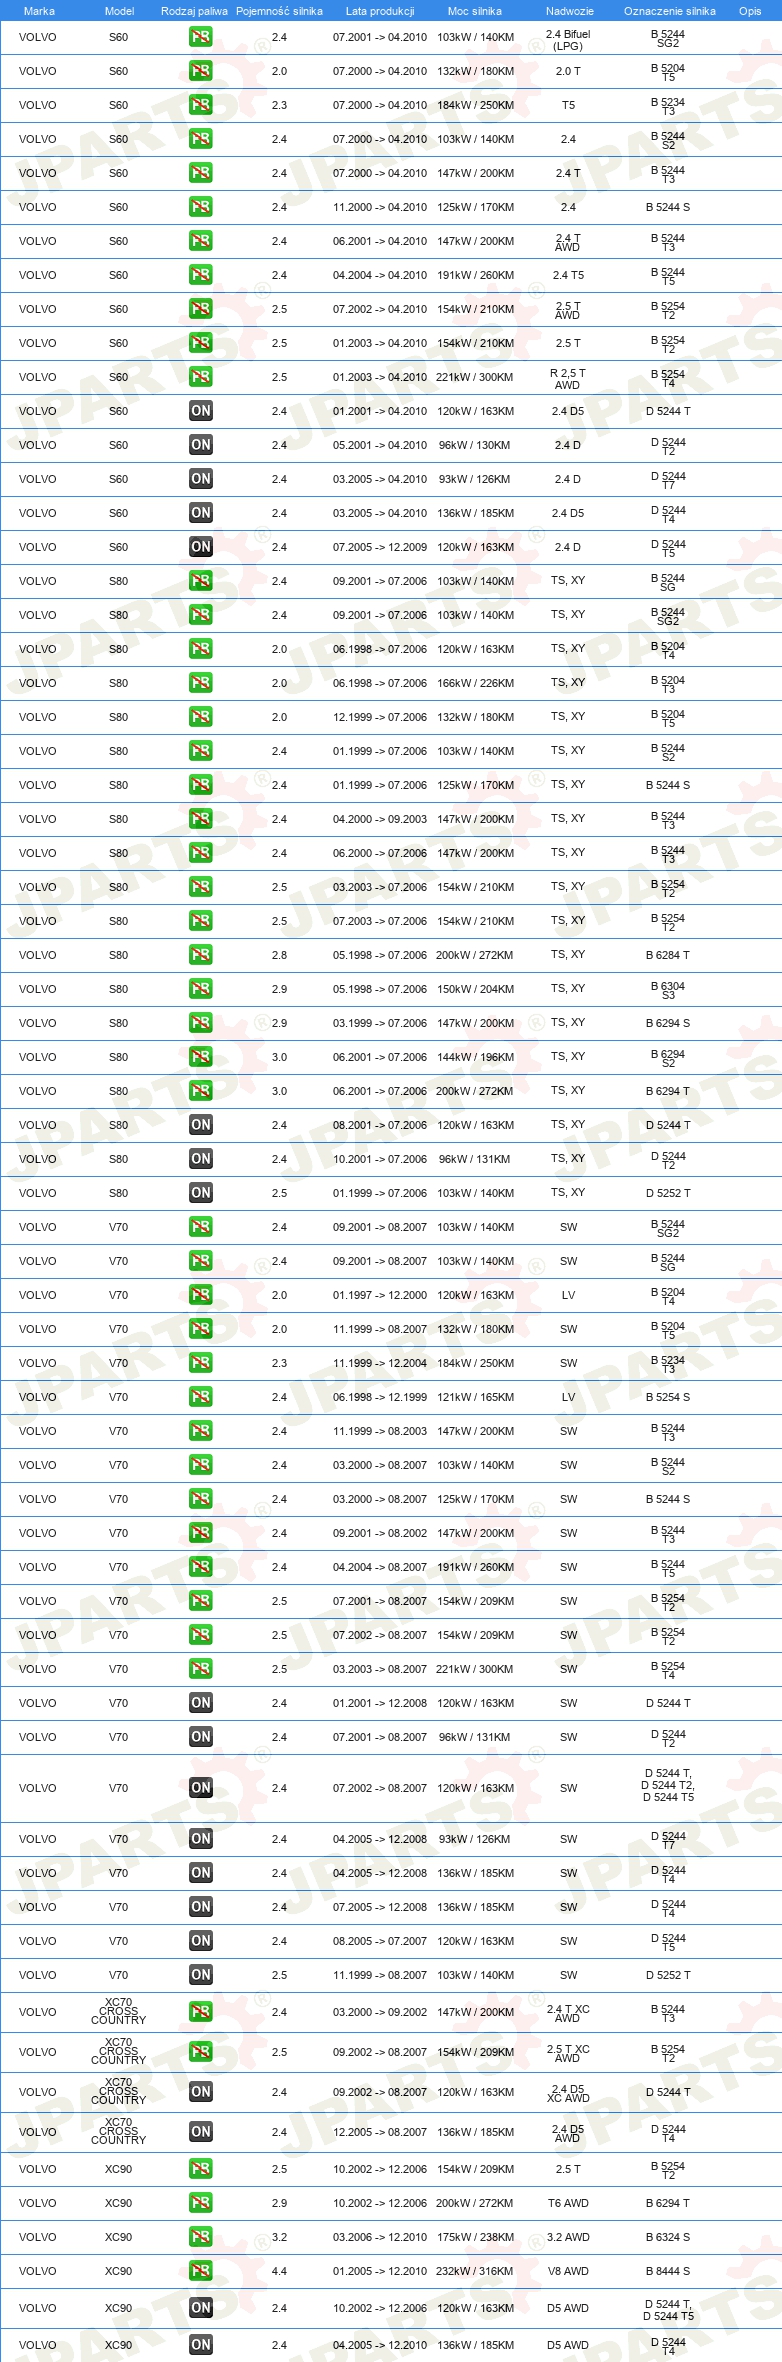Click the Moc silnika column header
Image resolution: width=782 pixels, height=2362 pixels.
(x=475, y=11)
